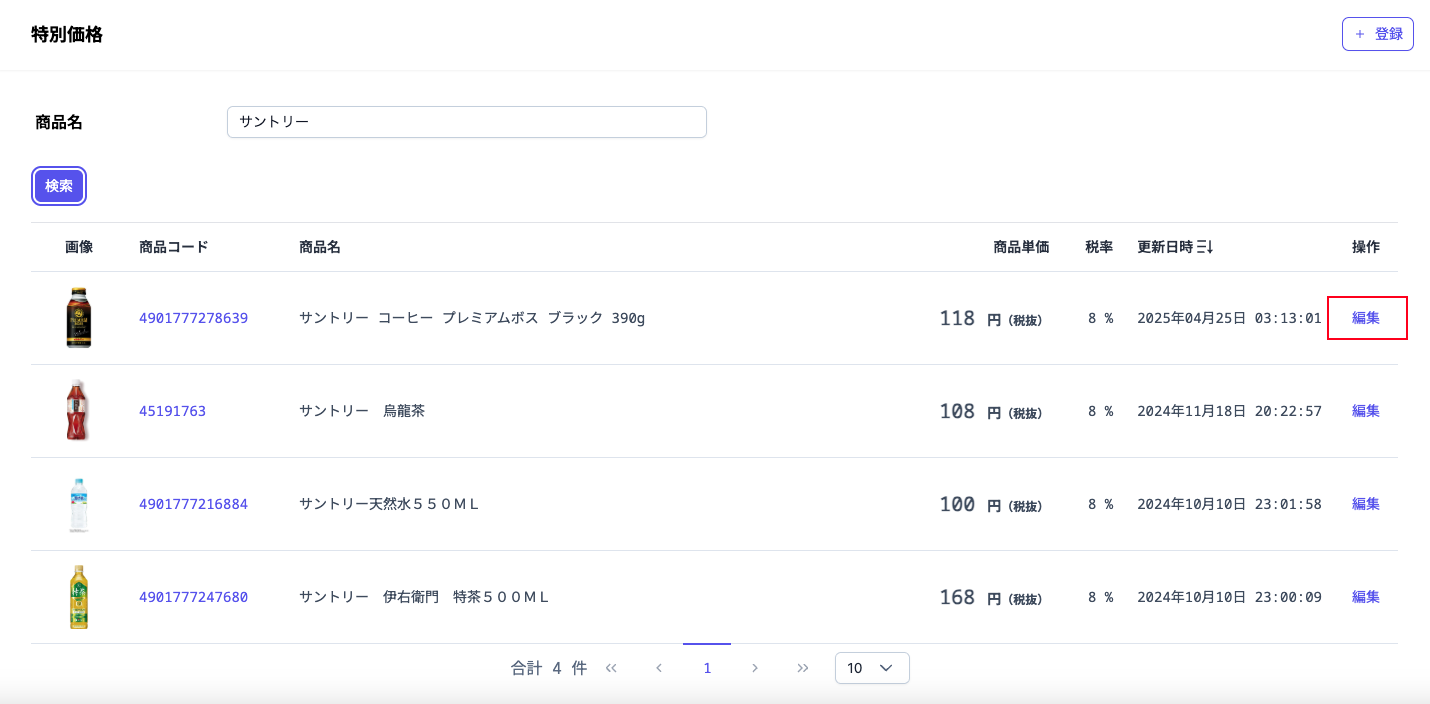Edit the サントリー 烏龍茶 row
The image size is (1430, 704).
pos(1366,411)
